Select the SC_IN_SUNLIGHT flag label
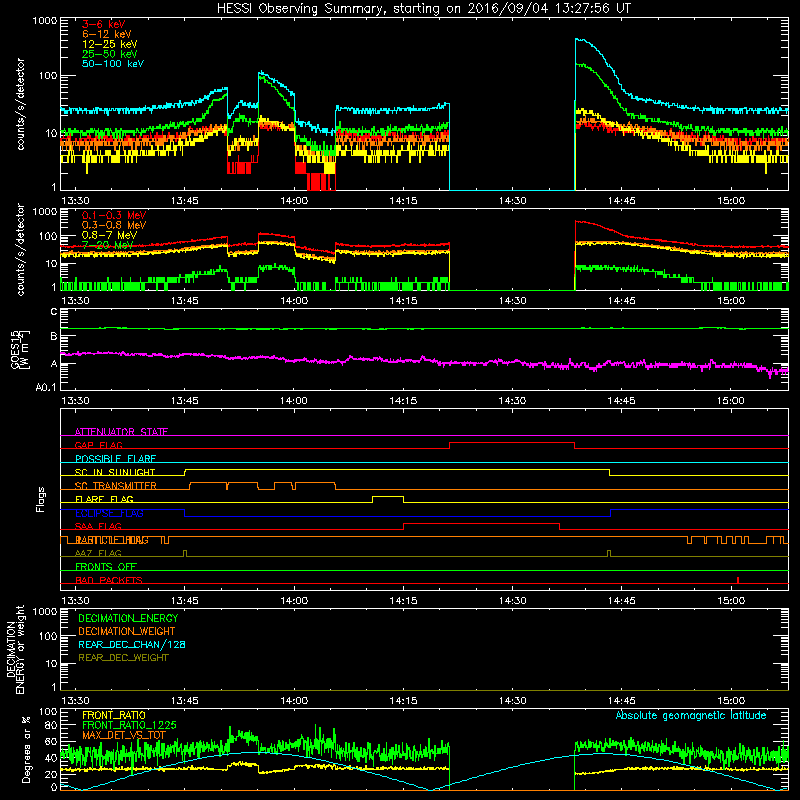The height and width of the screenshot is (800, 800). [x=115, y=472]
